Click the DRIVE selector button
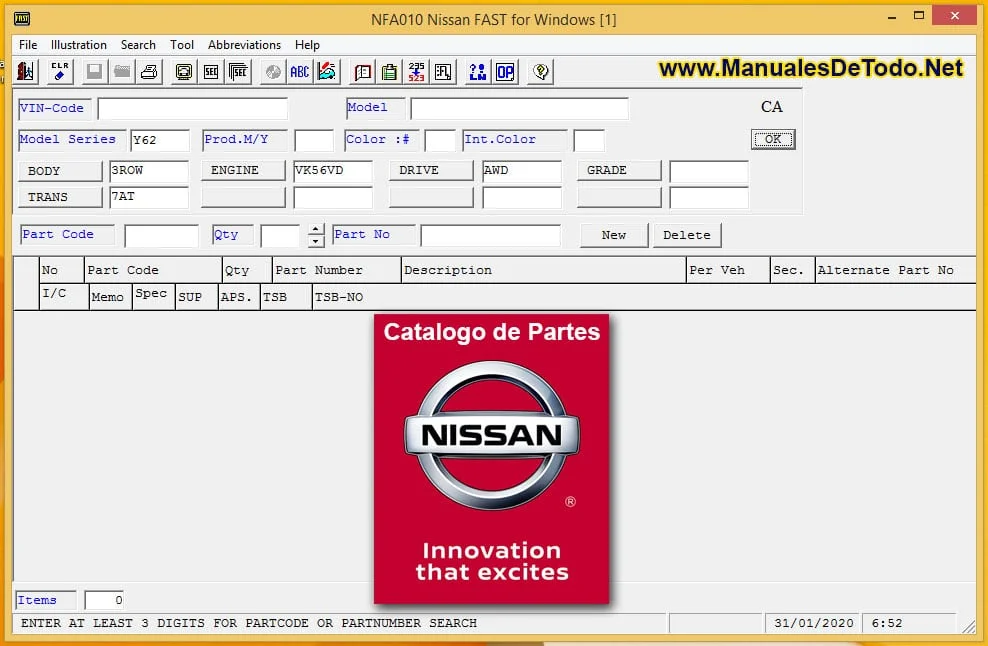 431,170
